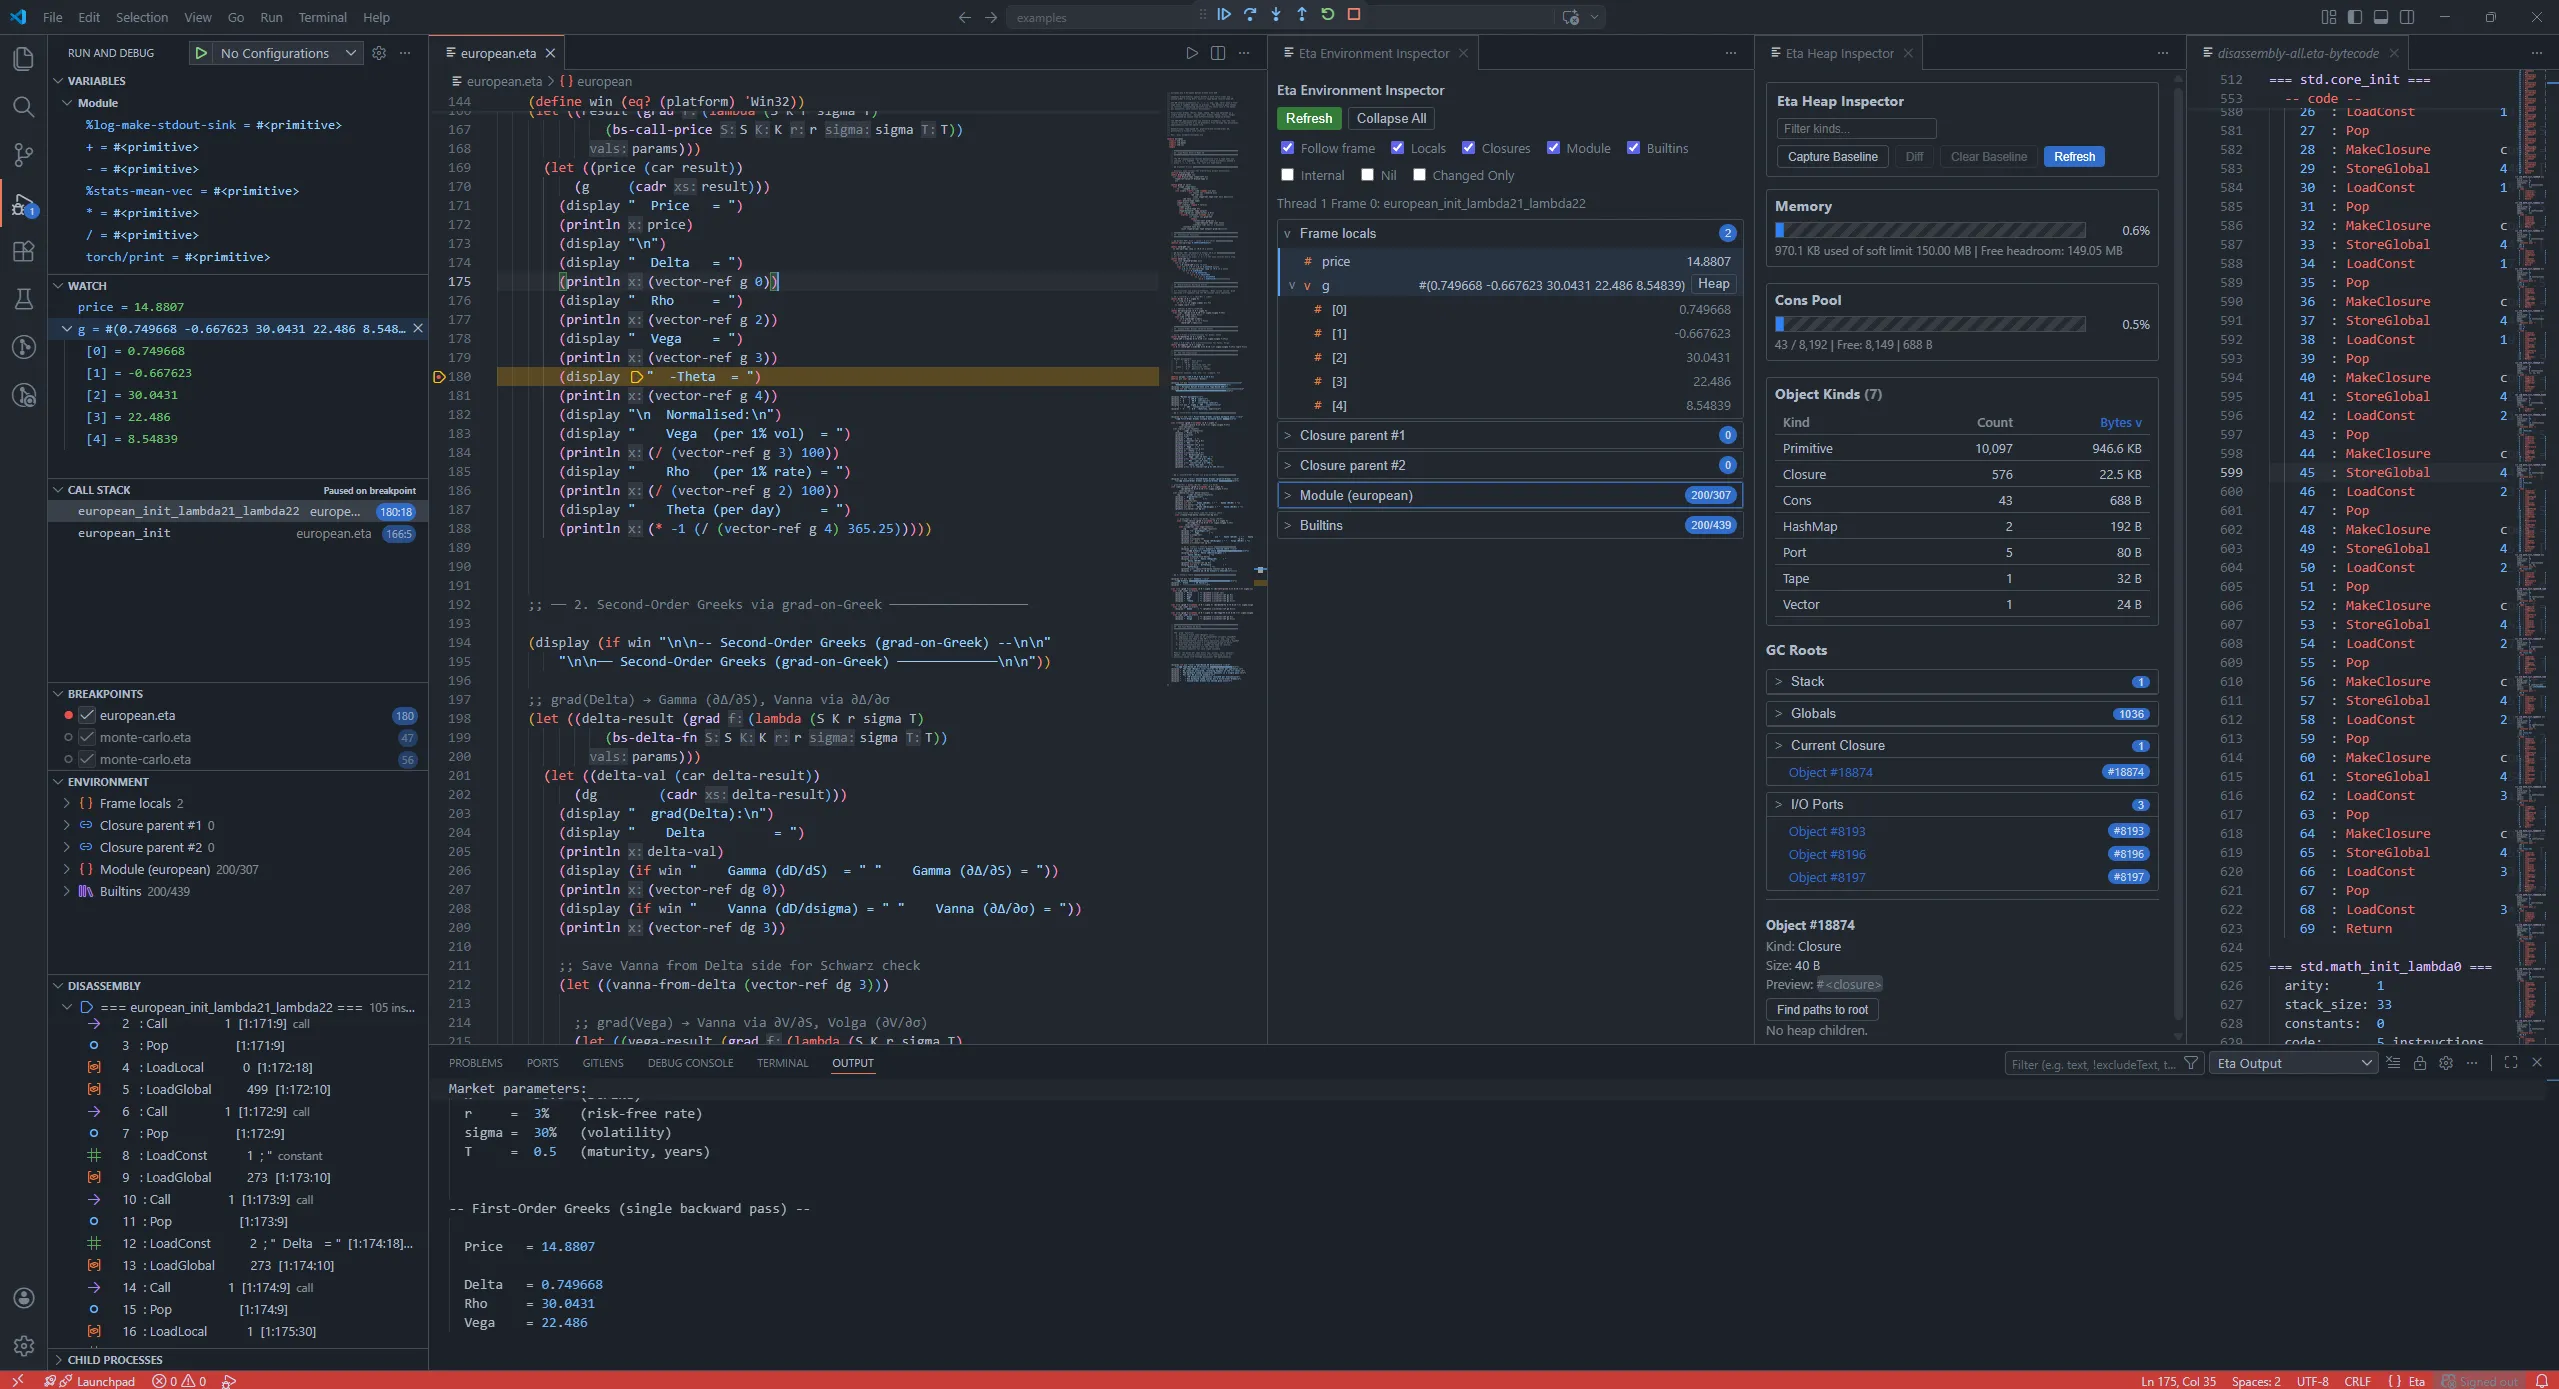This screenshot has height=1389, width=2559.
Task: Switch to DEBUG CONSOLE tab
Action: pos(690,1063)
